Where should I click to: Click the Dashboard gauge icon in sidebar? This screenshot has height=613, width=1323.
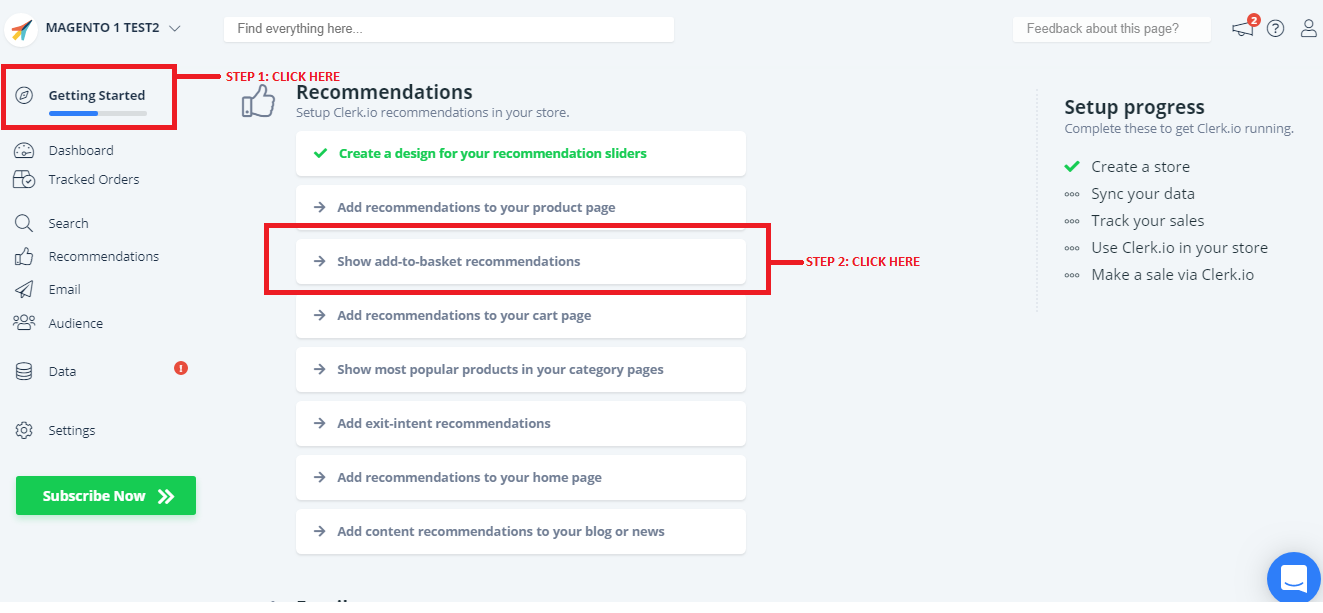click(x=25, y=151)
